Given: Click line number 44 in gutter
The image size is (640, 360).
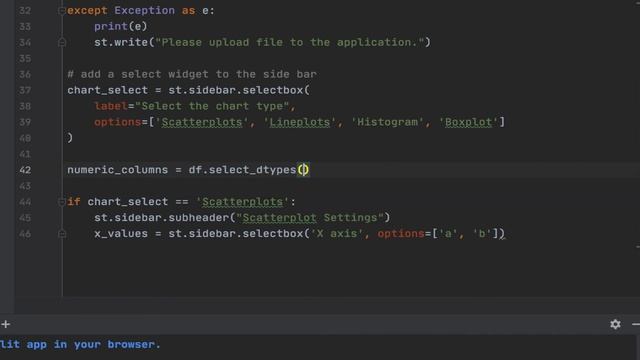Looking at the screenshot, I should point(25,202).
